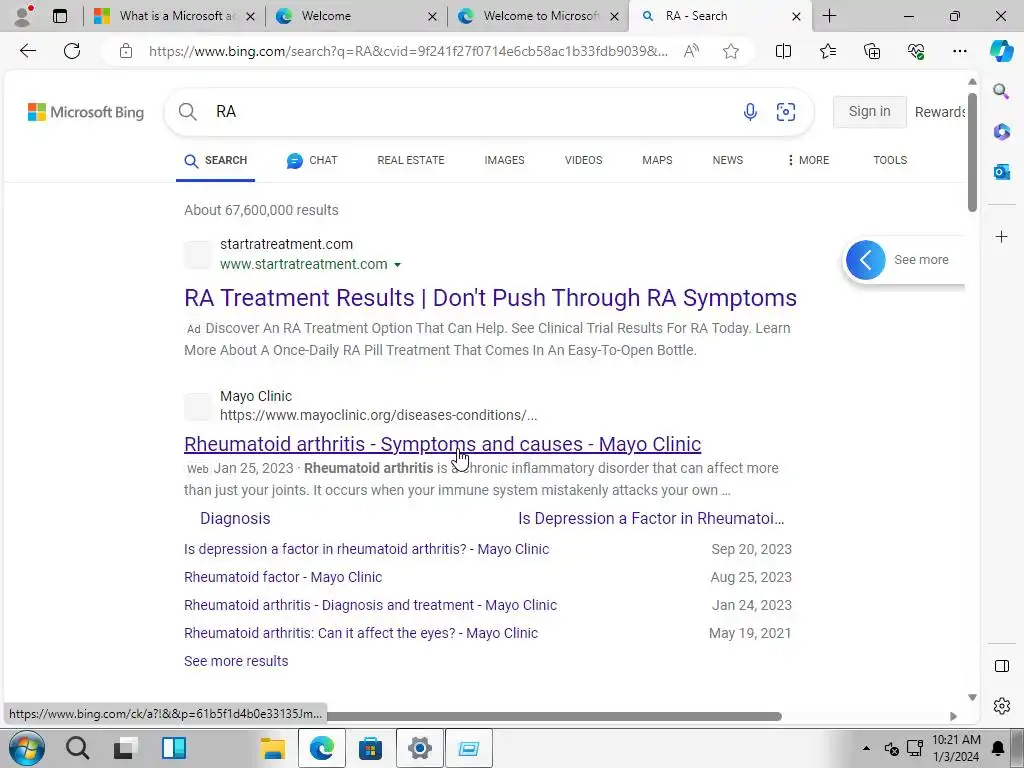Open the taskbar search magnifier
Image resolution: width=1024 pixels, height=768 pixels.
[x=77, y=748]
